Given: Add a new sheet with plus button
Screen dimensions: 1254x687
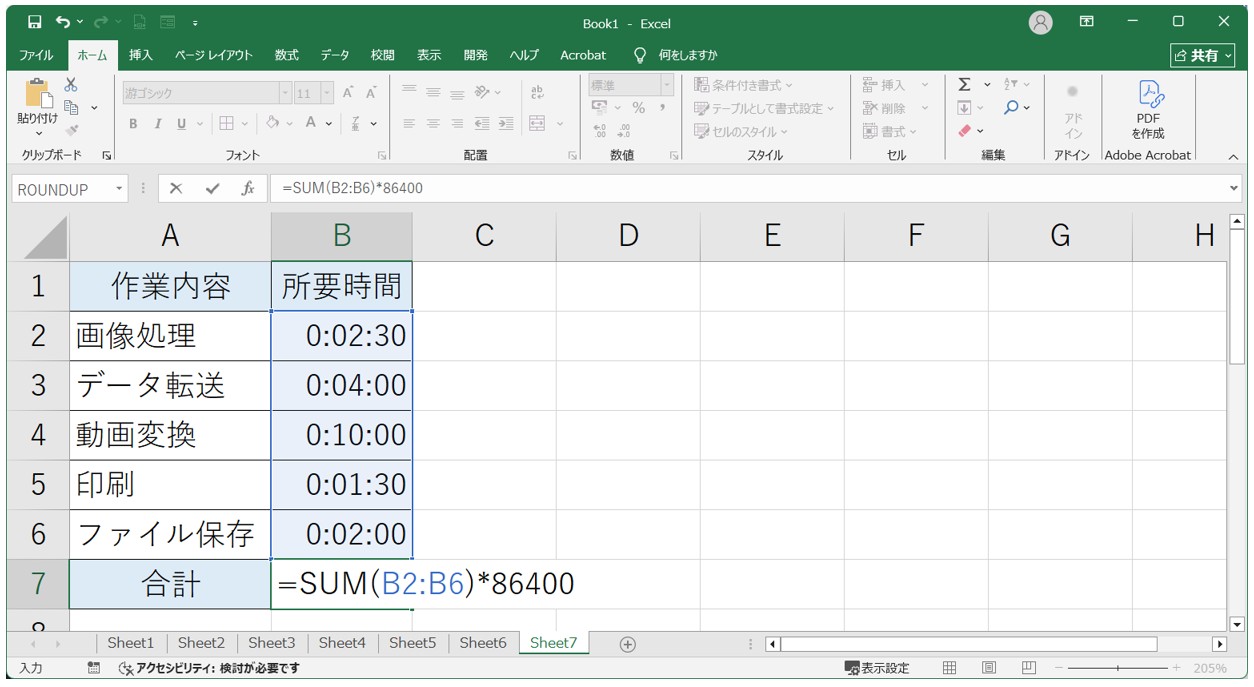Looking at the screenshot, I should [x=627, y=644].
